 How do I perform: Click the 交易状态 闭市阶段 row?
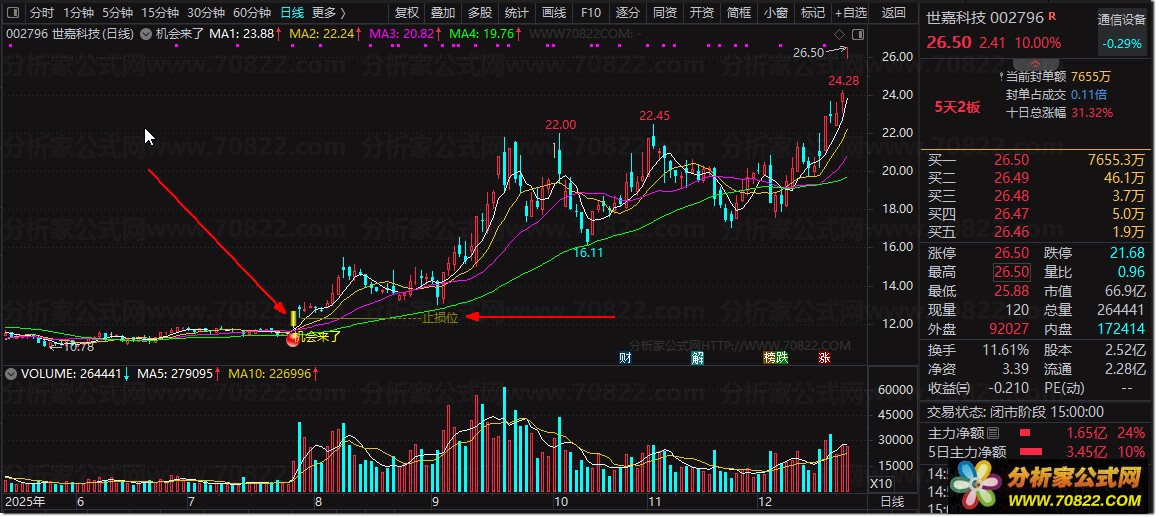coord(1016,412)
